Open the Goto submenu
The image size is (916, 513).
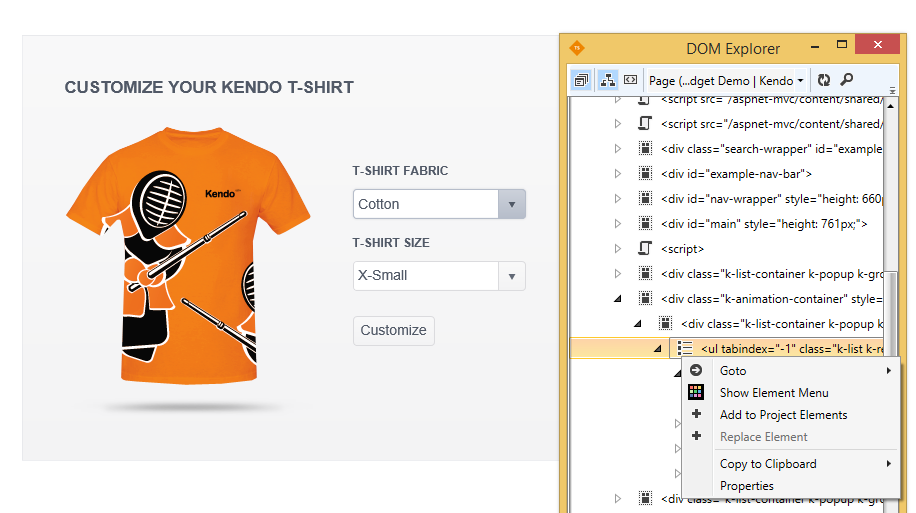click(x=792, y=370)
